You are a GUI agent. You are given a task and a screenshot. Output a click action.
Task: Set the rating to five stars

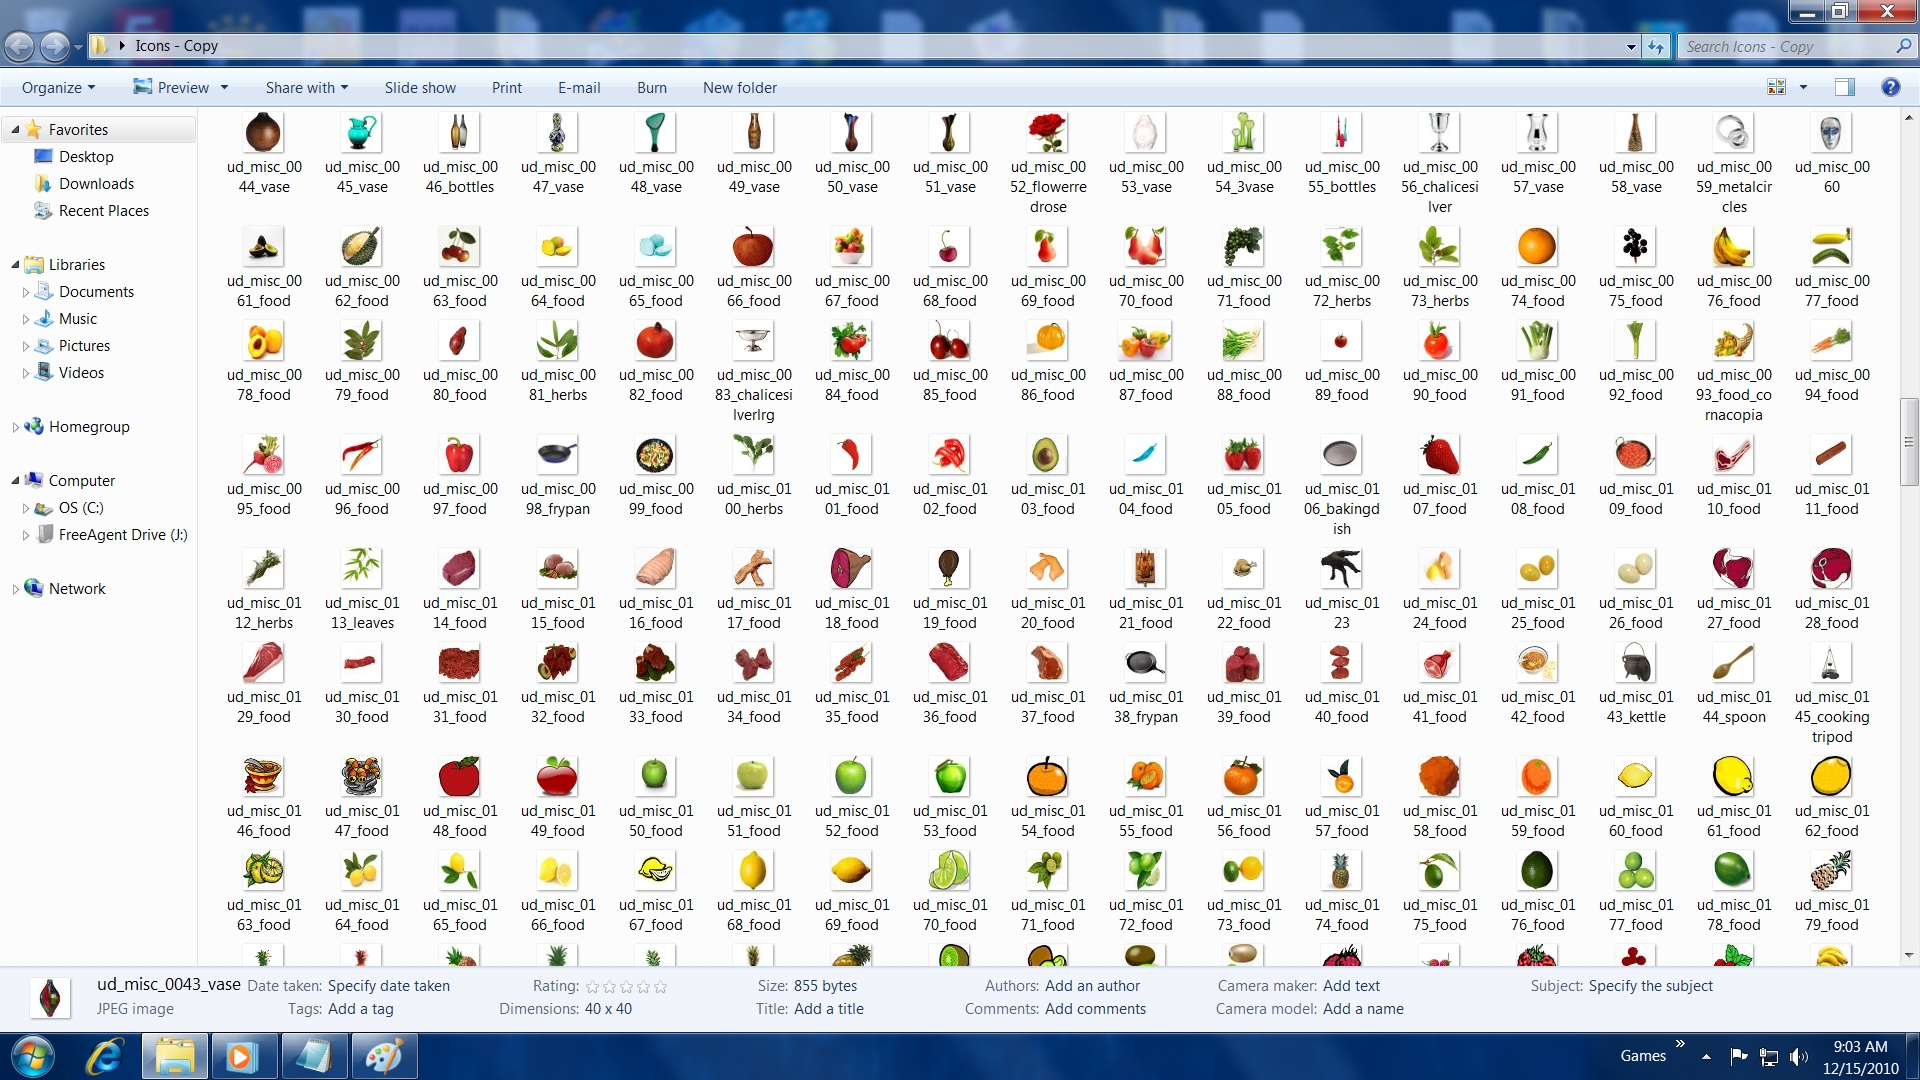(660, 987)
